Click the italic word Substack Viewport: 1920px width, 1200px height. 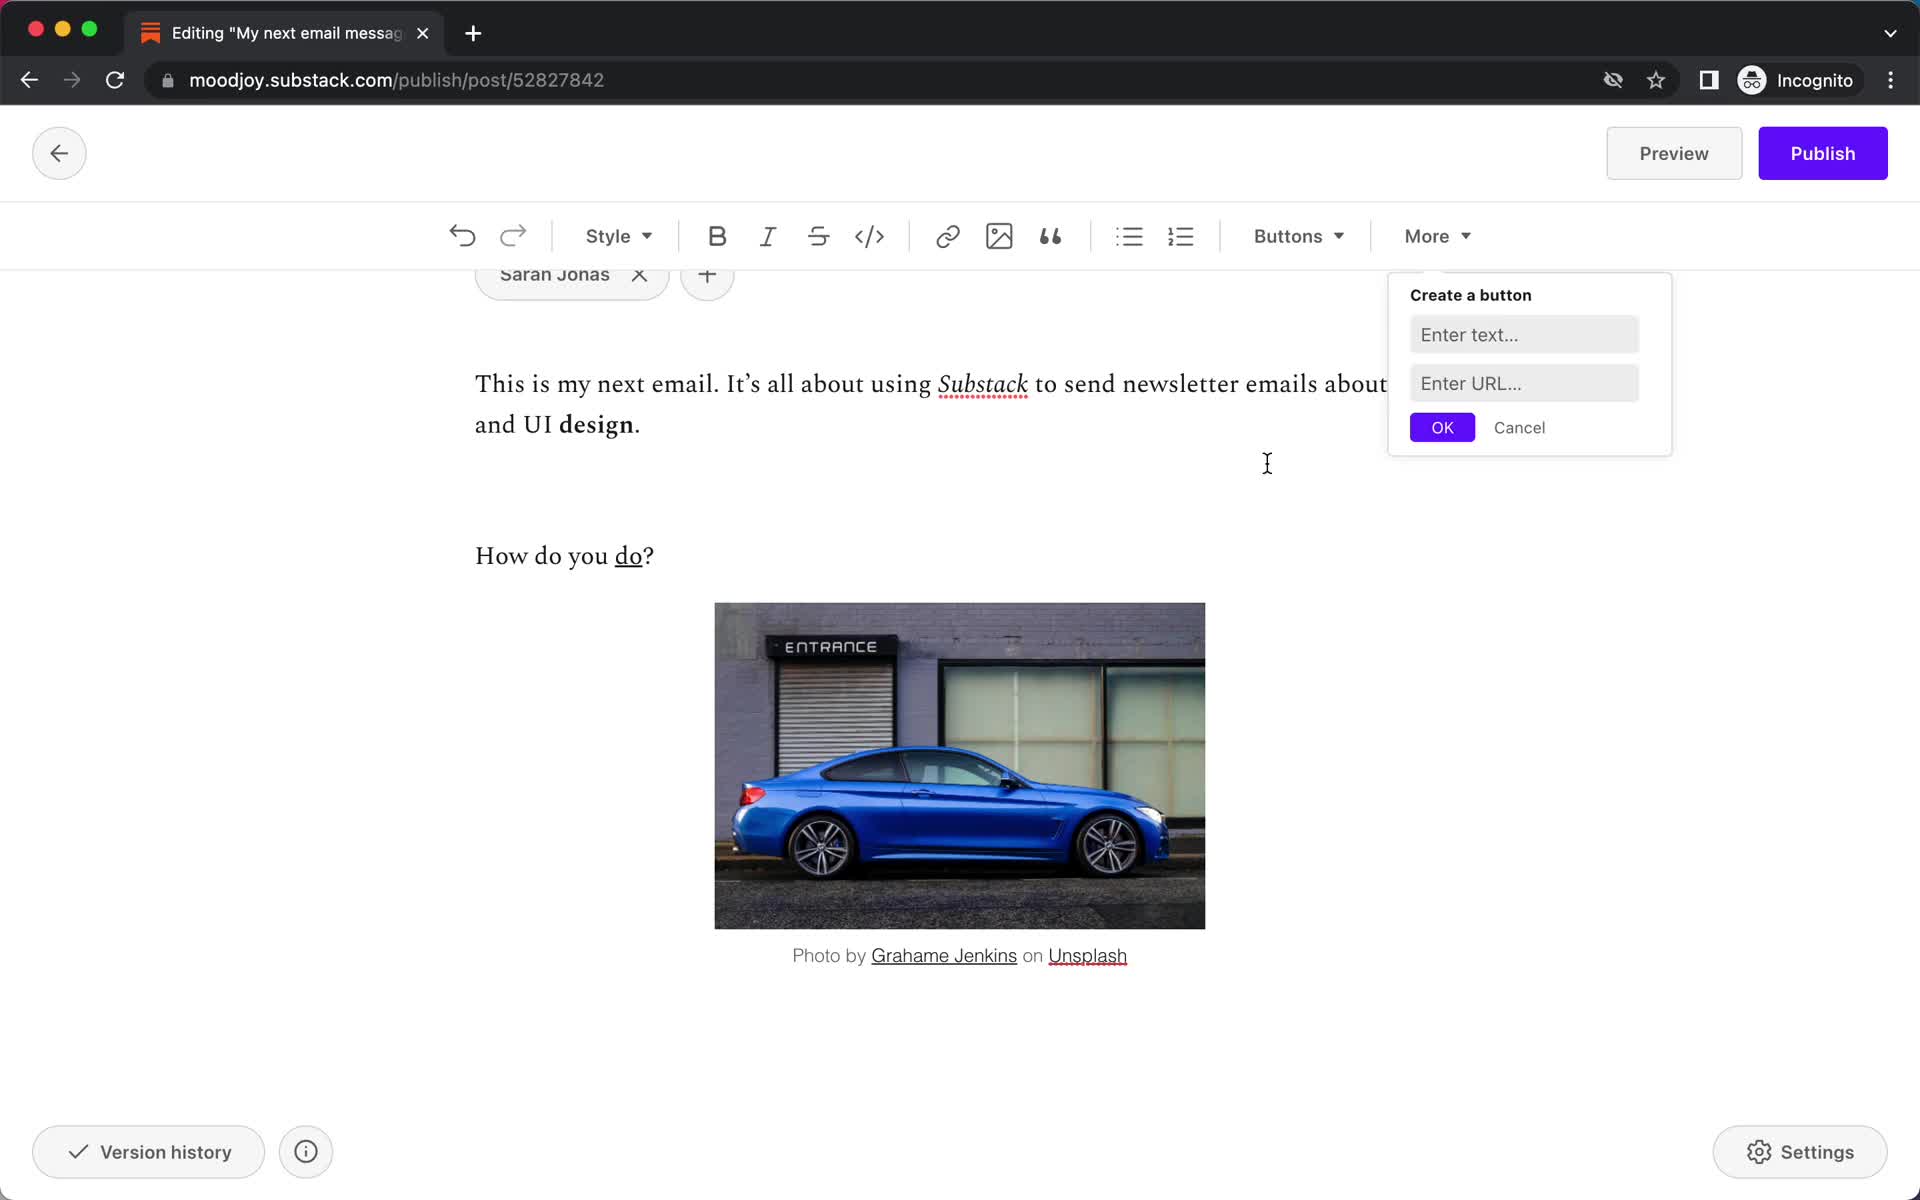point(982,384)
